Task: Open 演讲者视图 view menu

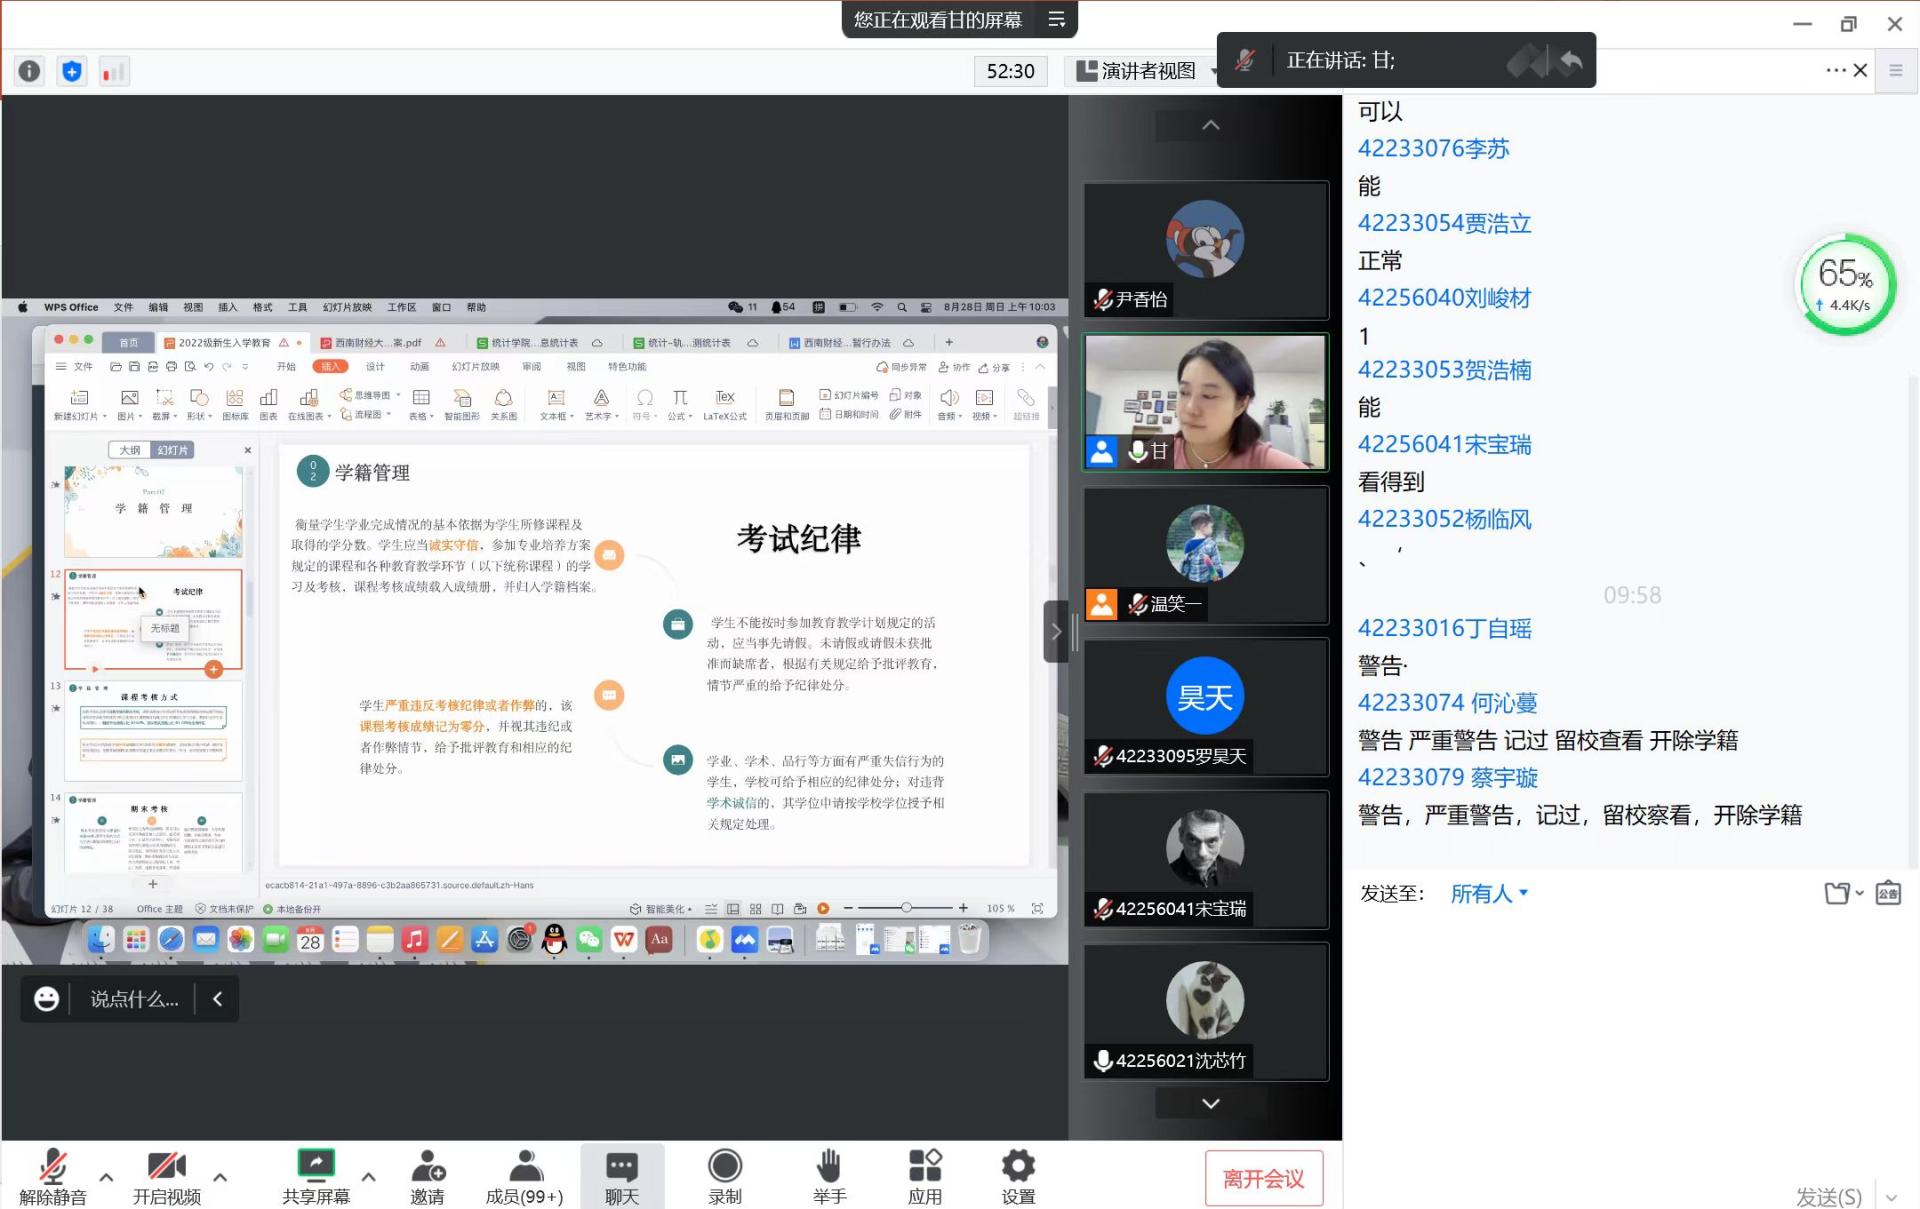Action: [1146, 71]
